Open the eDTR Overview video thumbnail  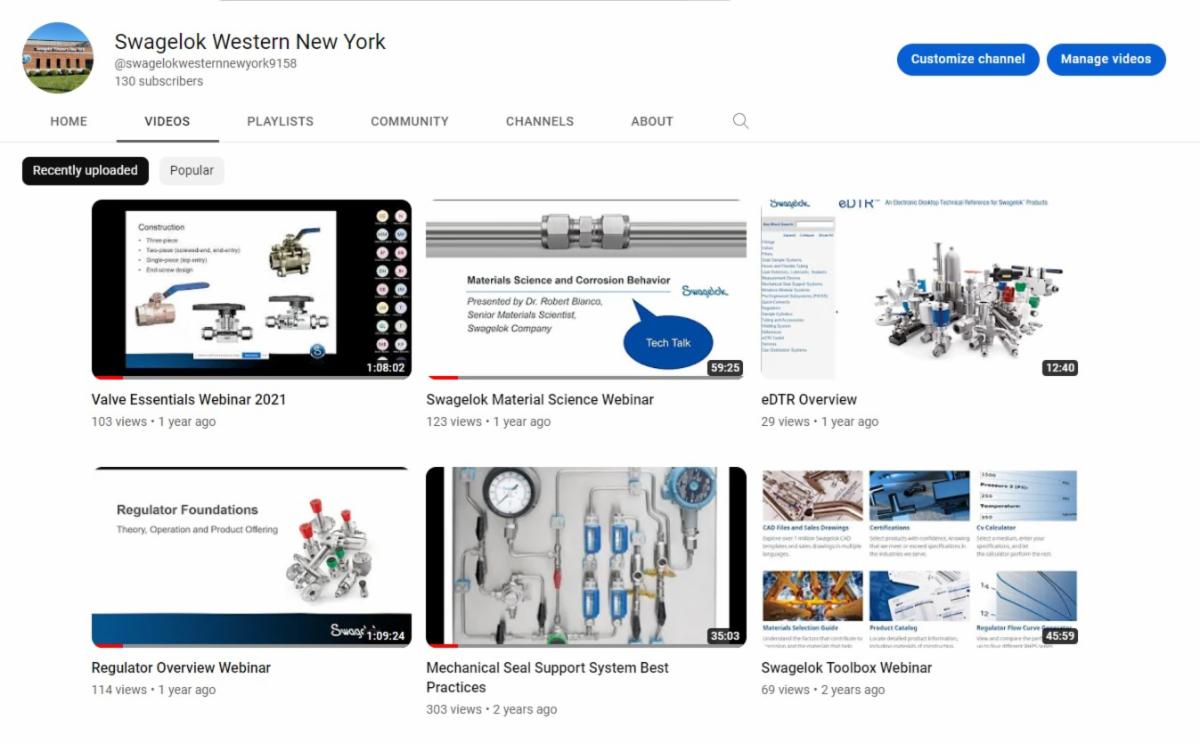click(921, 290)
